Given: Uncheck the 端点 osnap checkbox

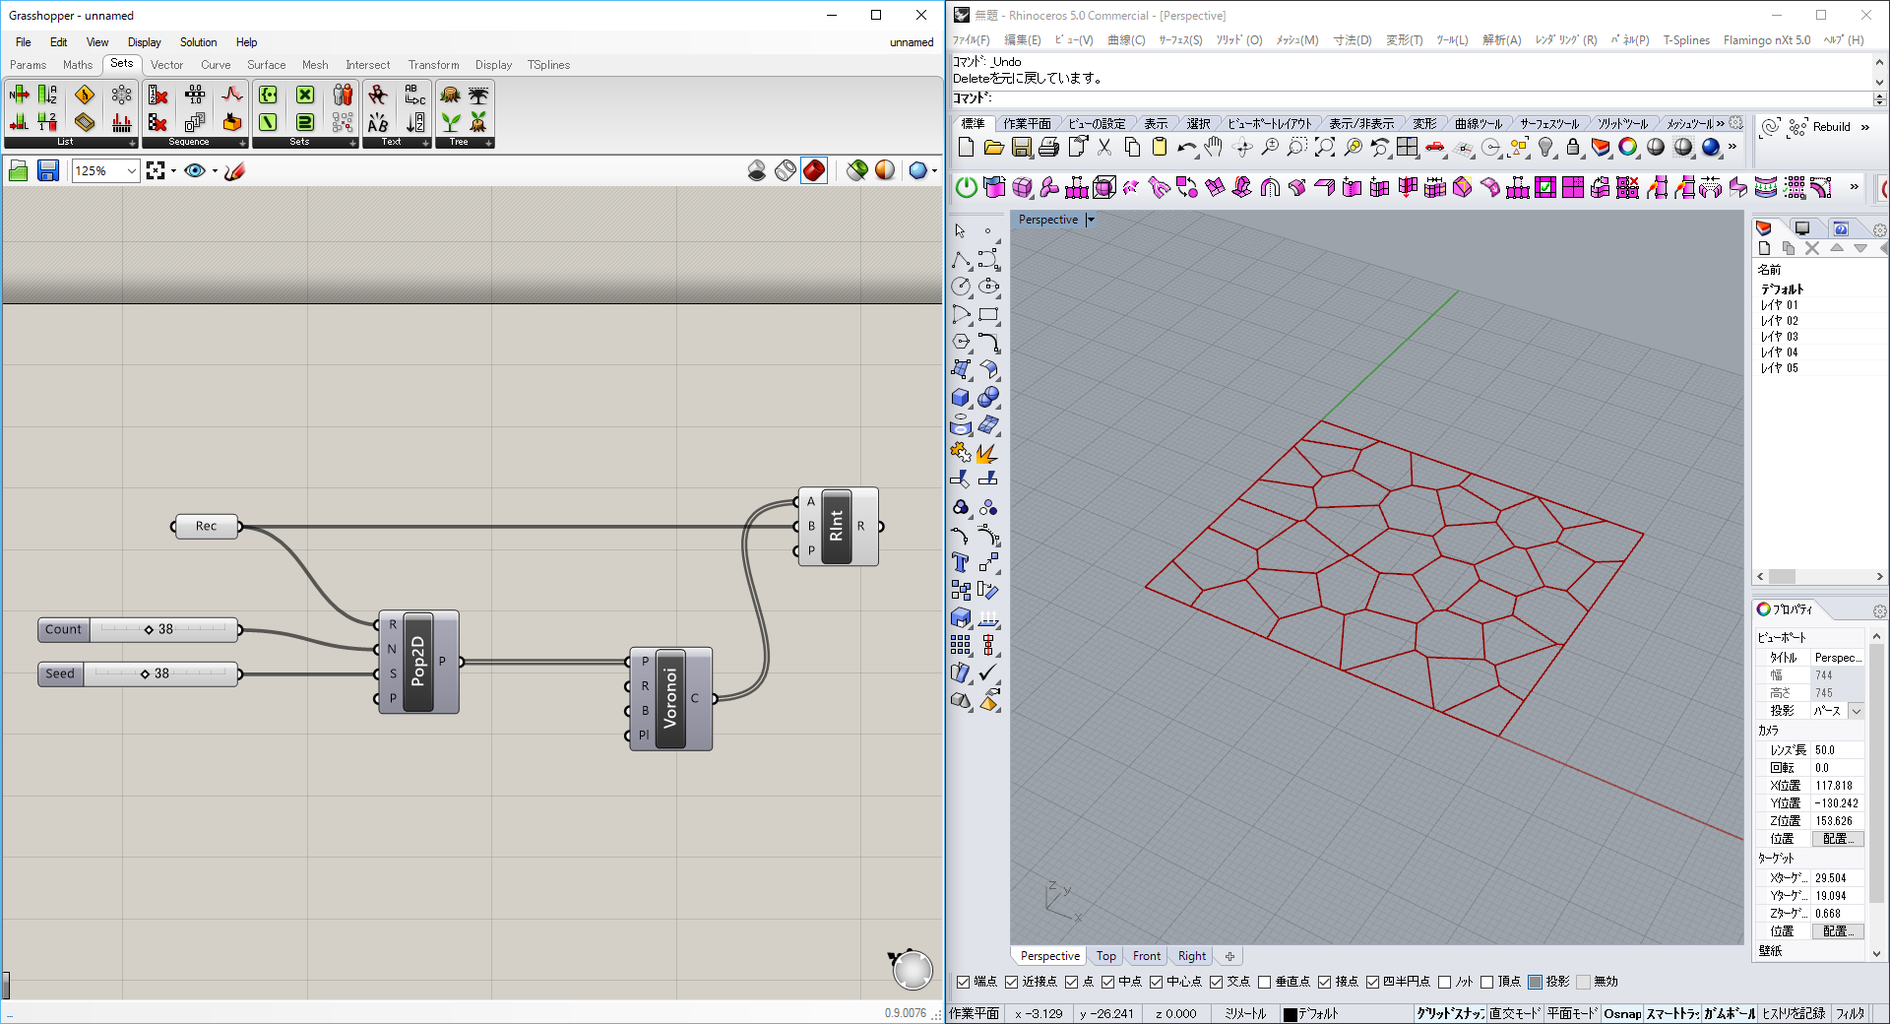Looking at the screenshot, I should tap(963, 982).
